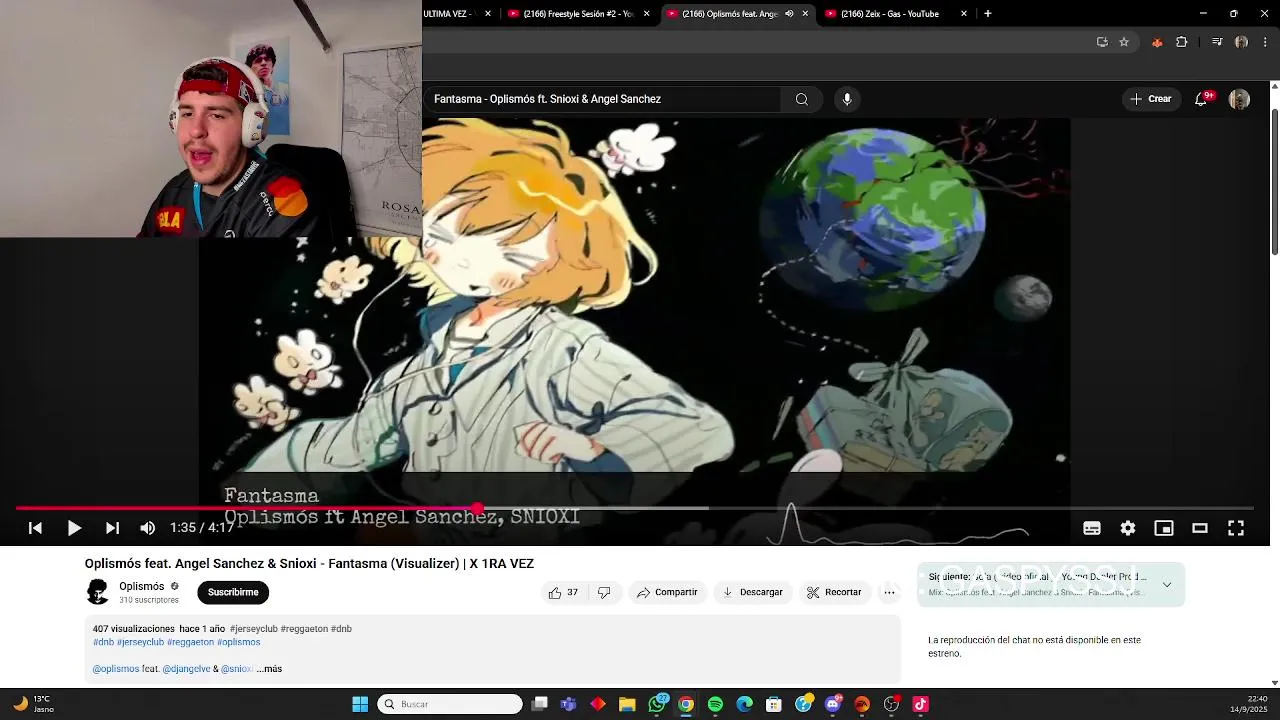Open the Oplismós channel name link
This screenshot has width=1280, height=720.
[x=141, y=587]
